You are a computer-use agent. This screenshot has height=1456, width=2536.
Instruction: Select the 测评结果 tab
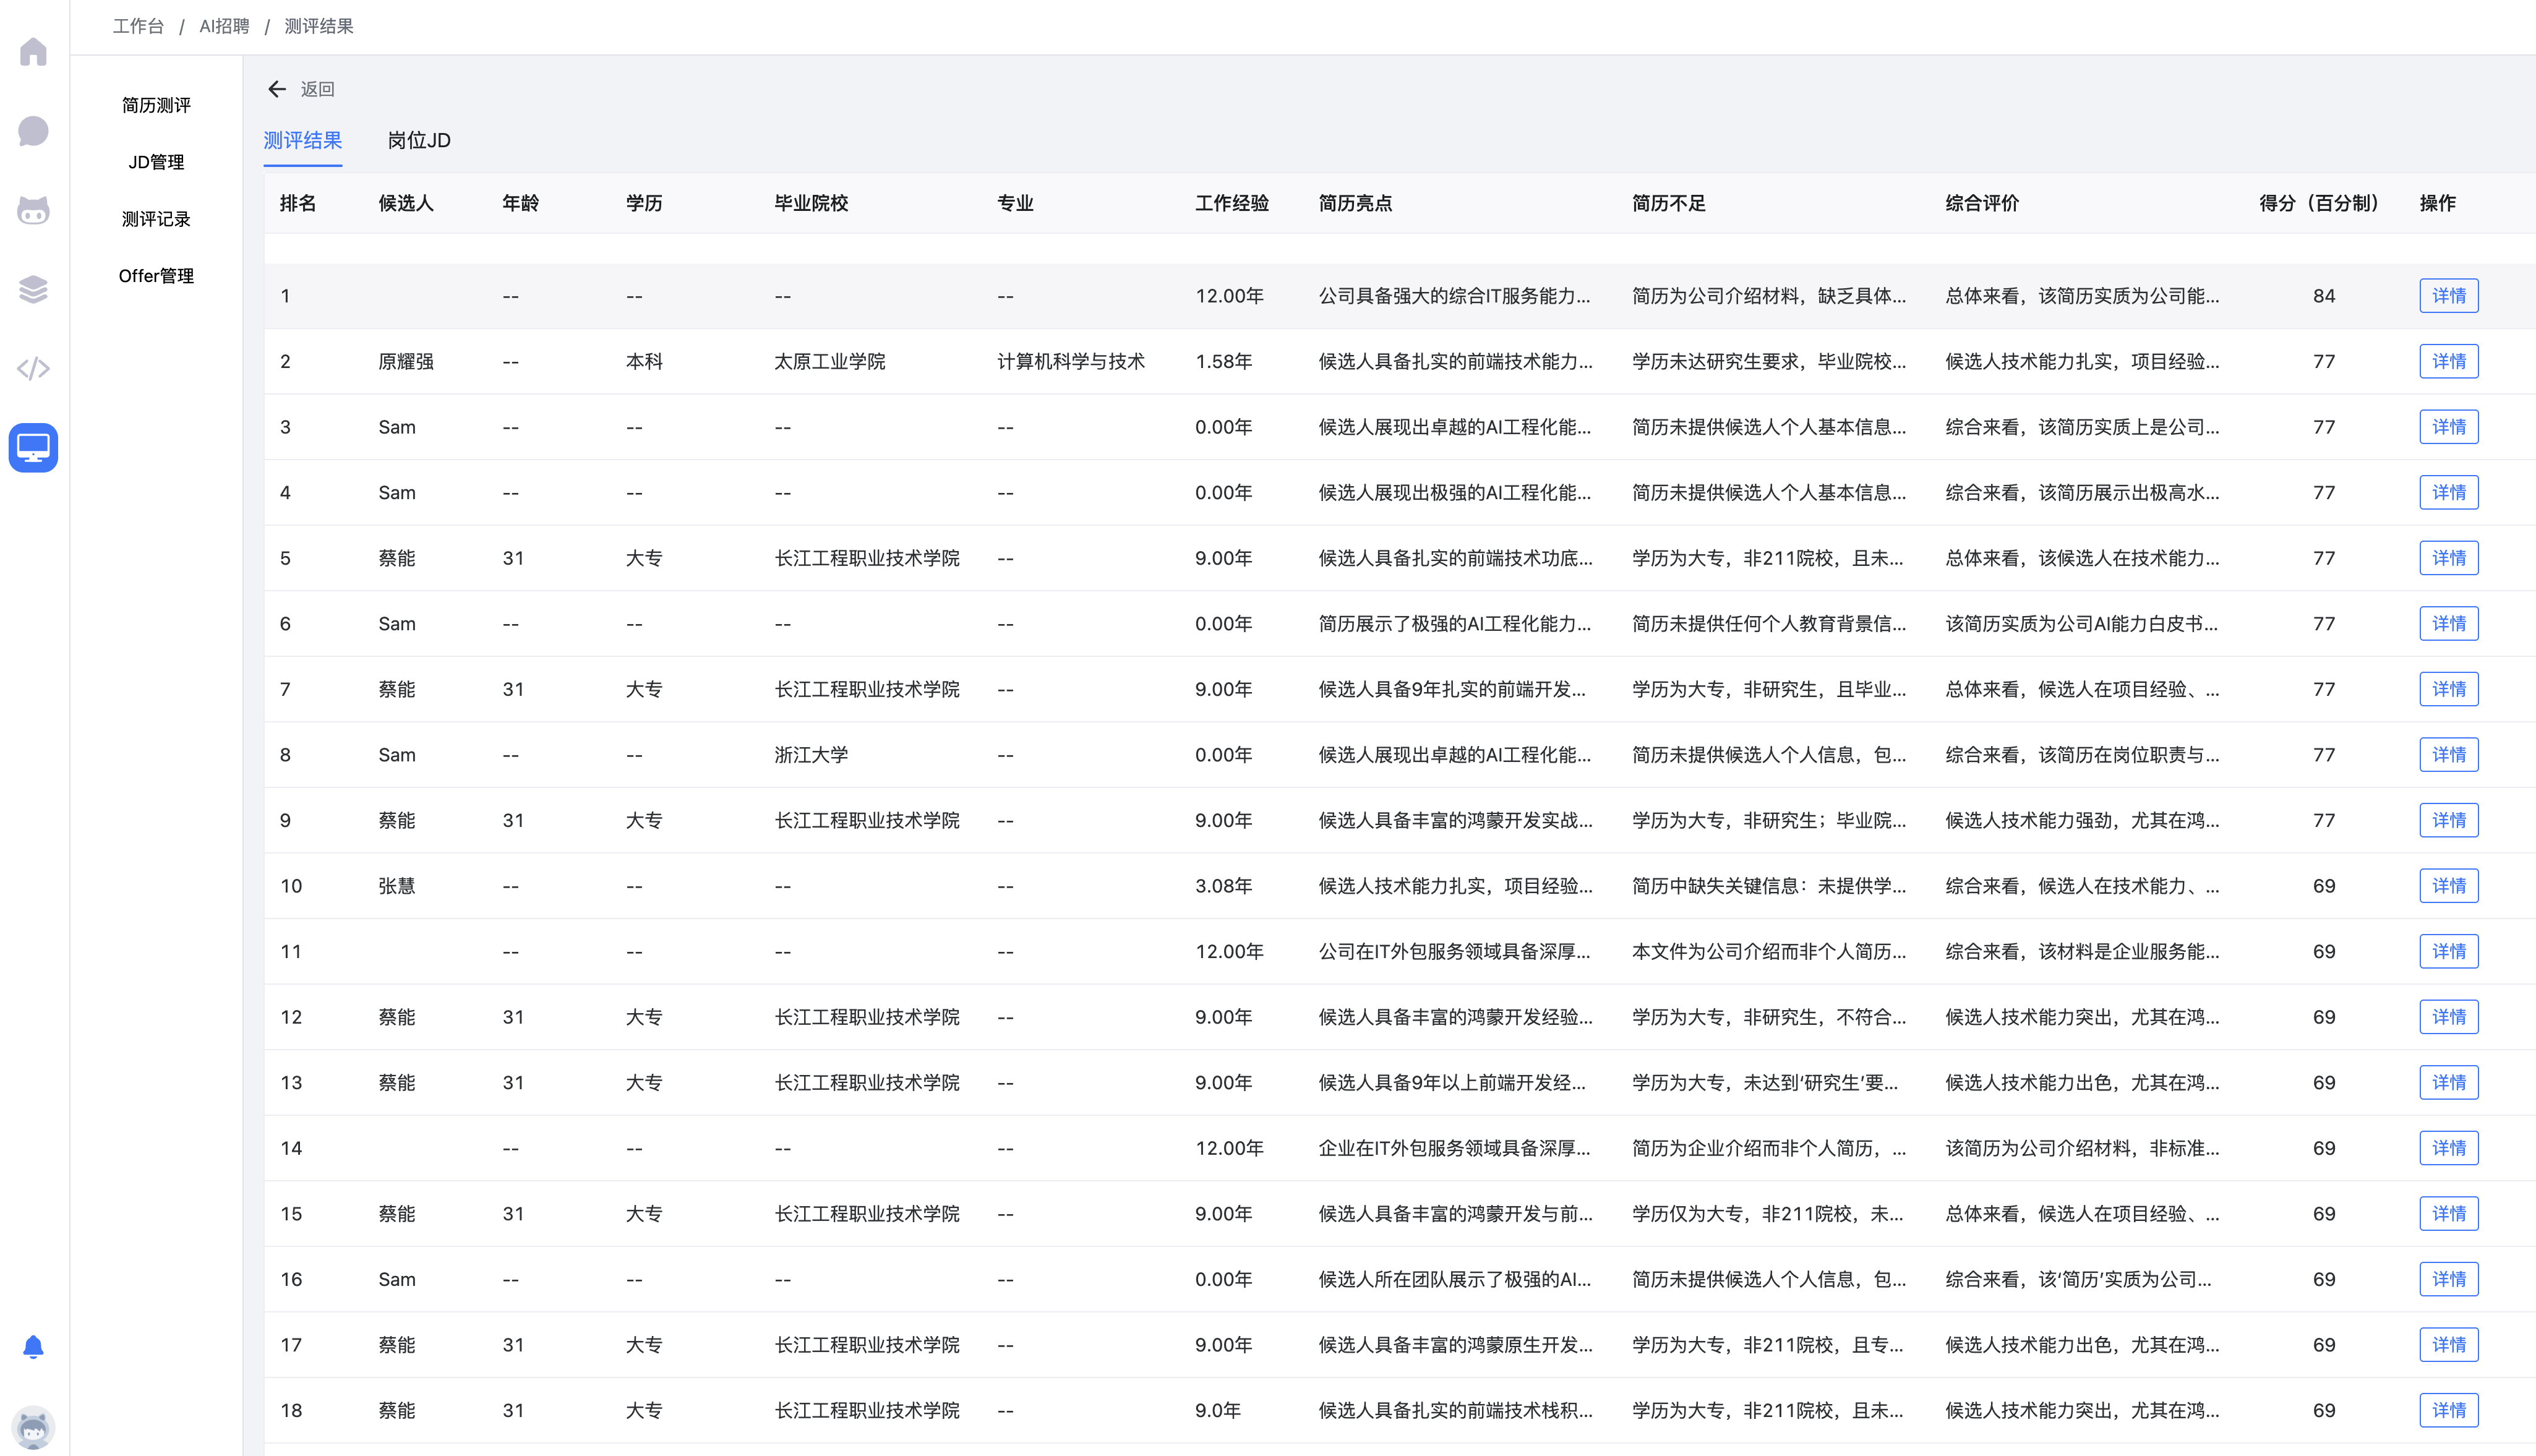pyautogui.click(x=302, y=140)
